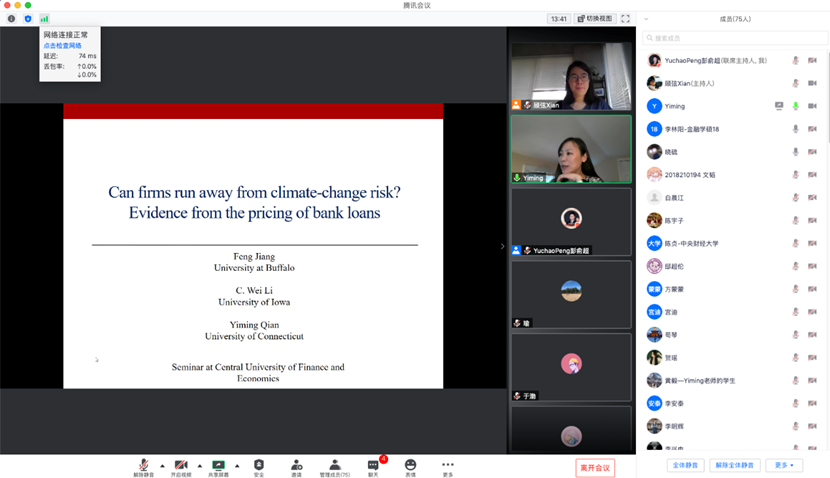830x478 pixels.
Task: Open manage members (75) panel
Action: (334, 465)
